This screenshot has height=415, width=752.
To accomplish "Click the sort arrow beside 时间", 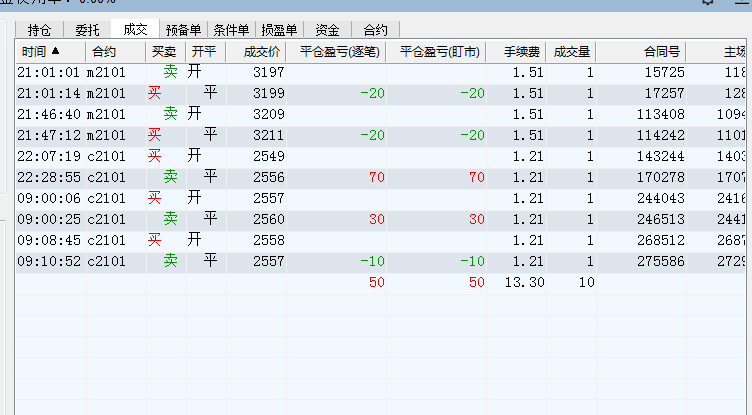I will pyautogui.click(x=56, y=51).
